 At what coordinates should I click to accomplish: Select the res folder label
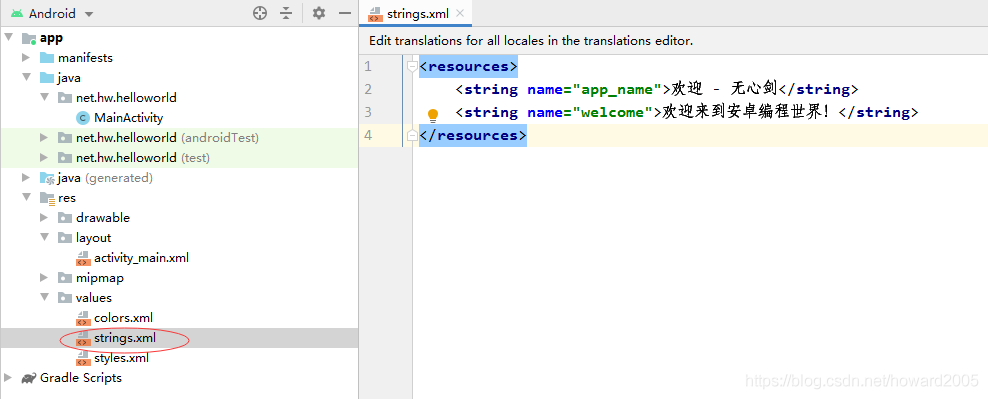[67, 198]
